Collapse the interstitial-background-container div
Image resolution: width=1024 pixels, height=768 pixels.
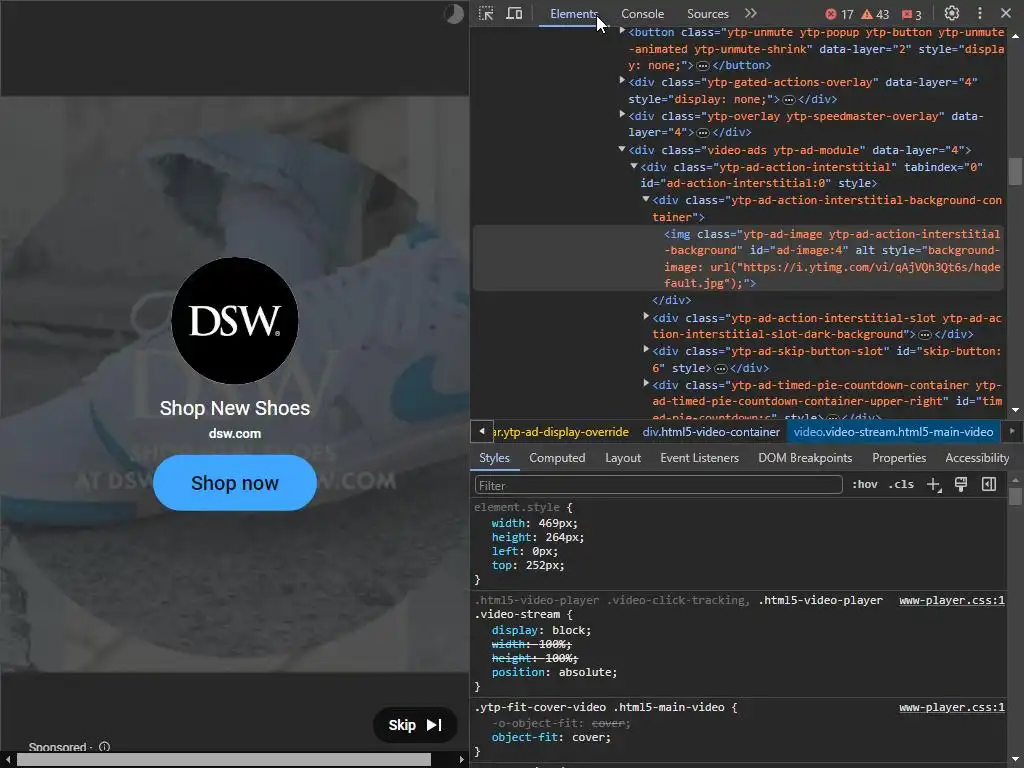pos(646,199)
